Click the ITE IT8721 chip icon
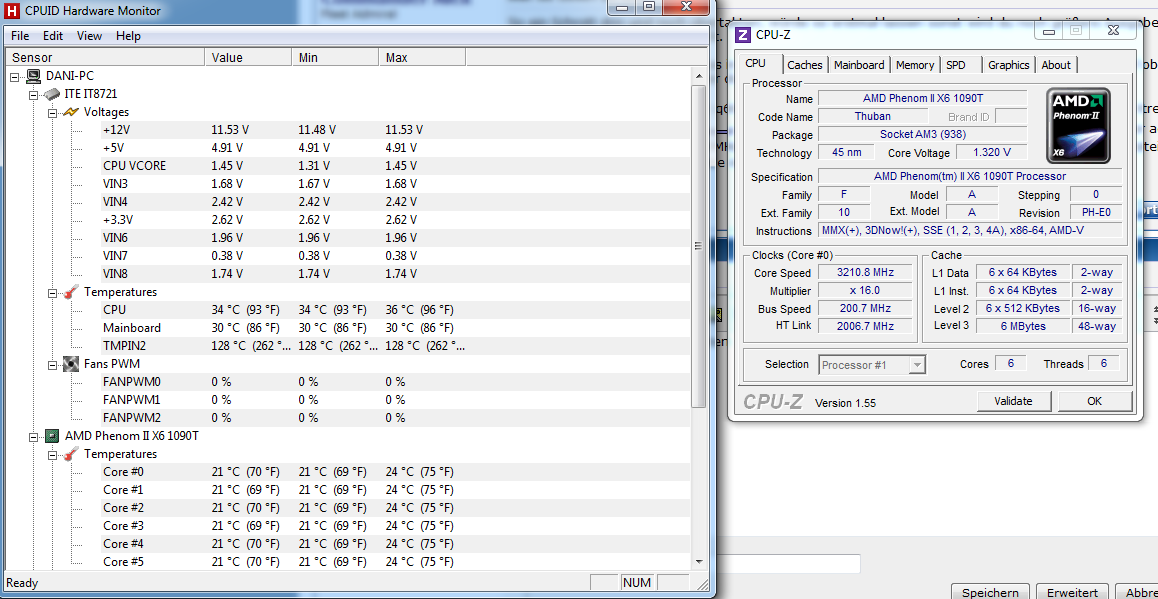This screenshot has height=599, width=1158. pyautogui.click(x=52, y=94)
